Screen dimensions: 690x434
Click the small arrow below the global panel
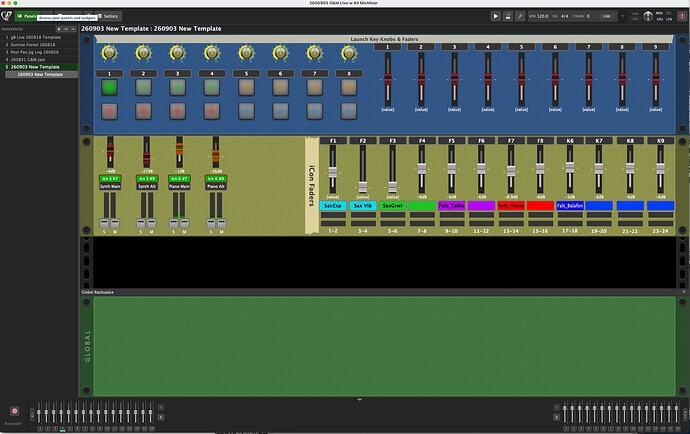tap(360, 400)
